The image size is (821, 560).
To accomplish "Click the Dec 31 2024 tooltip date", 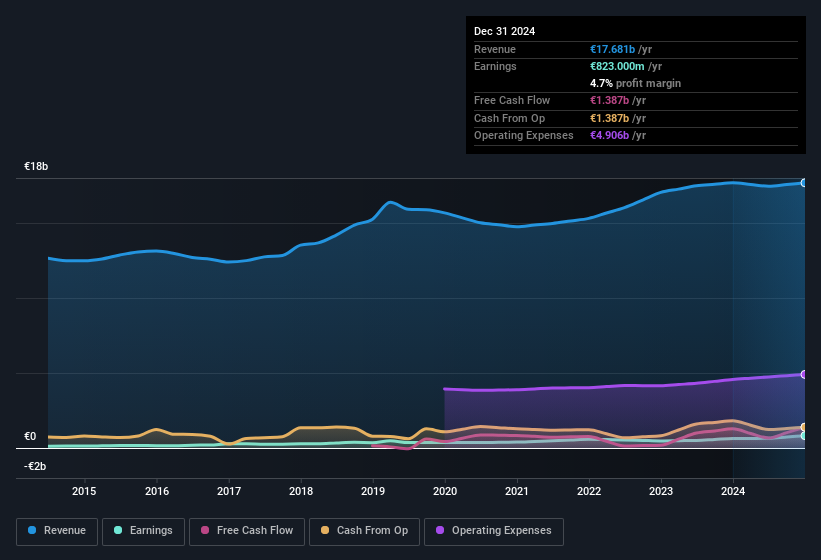I will point(504,31).
